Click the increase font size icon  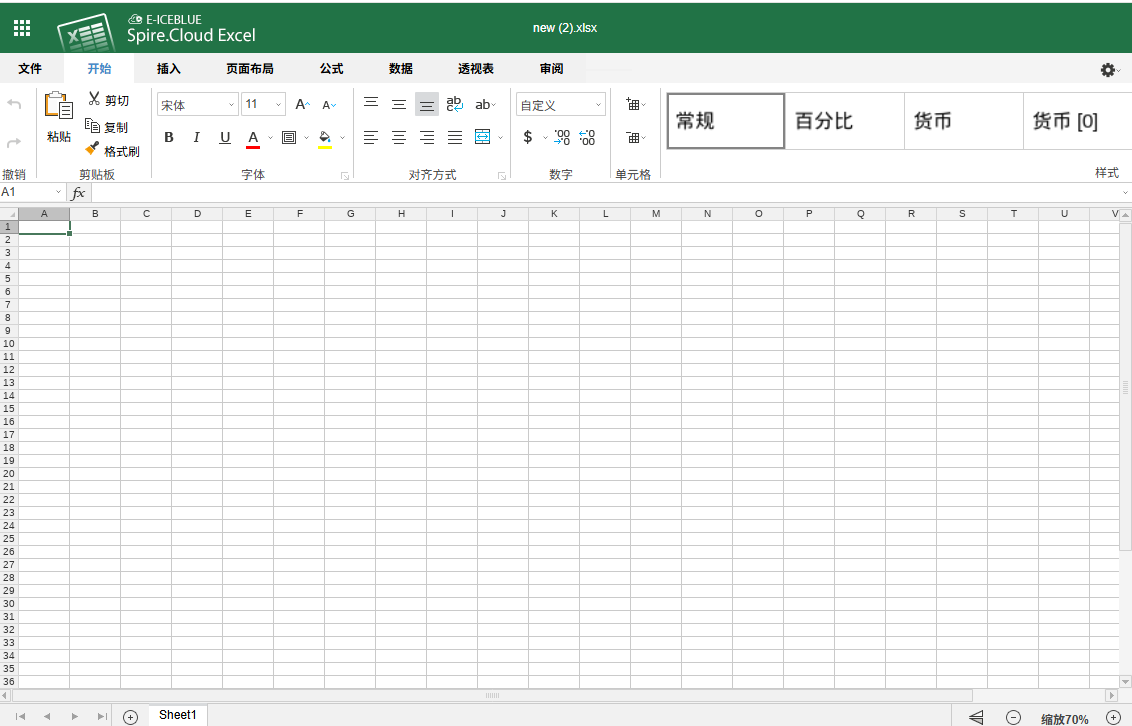[x=302, y=104]
